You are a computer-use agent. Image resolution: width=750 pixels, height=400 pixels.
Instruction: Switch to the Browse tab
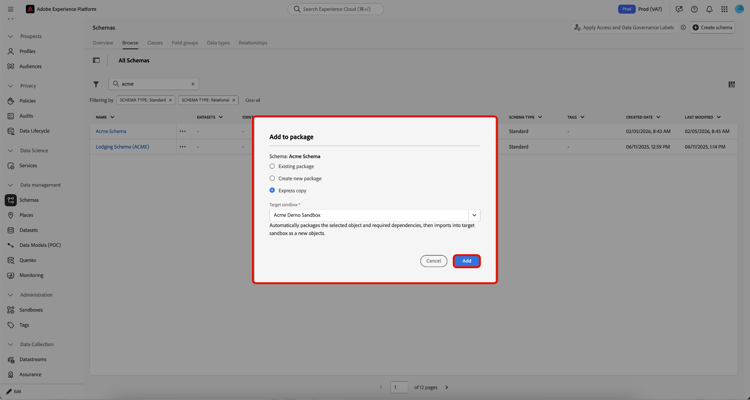[130, 43]
